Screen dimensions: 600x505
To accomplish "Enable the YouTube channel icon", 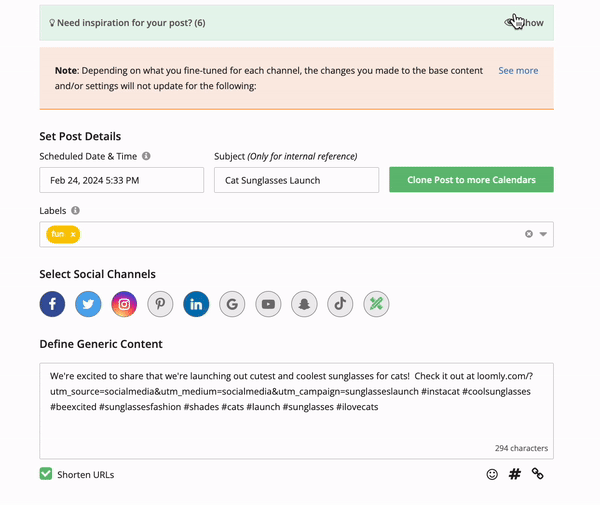I will (268, 305).
